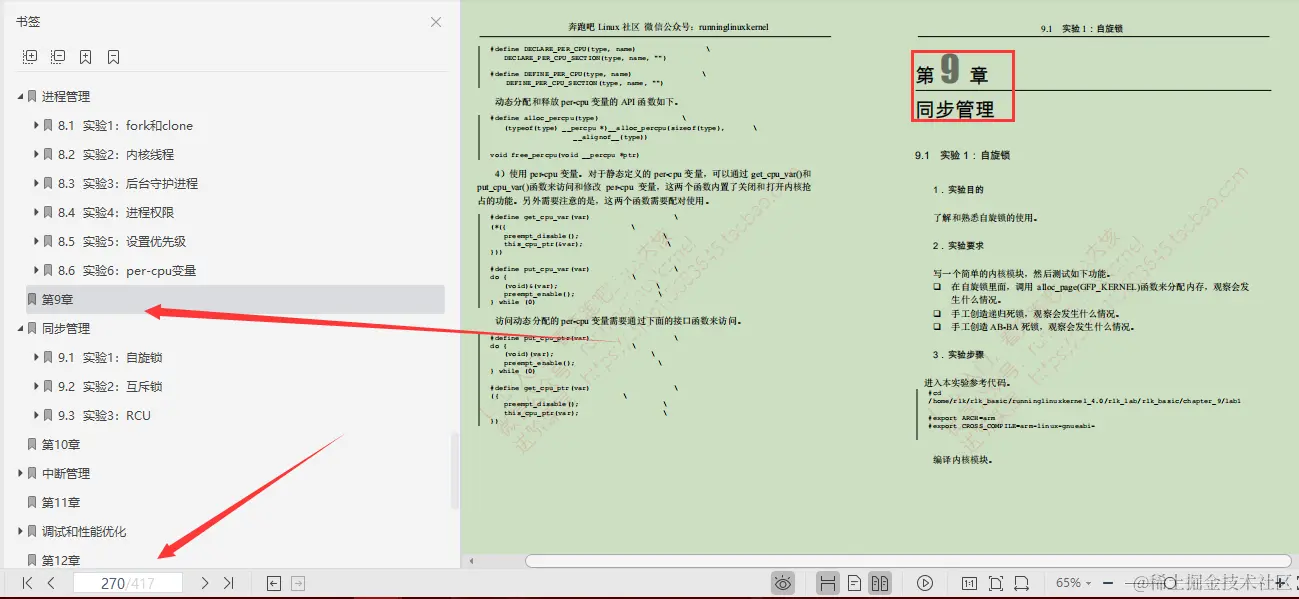Viewport: 1299px width, 599px height.
Task: Set zoom to actual size 1:1
Action: point(967,582)
